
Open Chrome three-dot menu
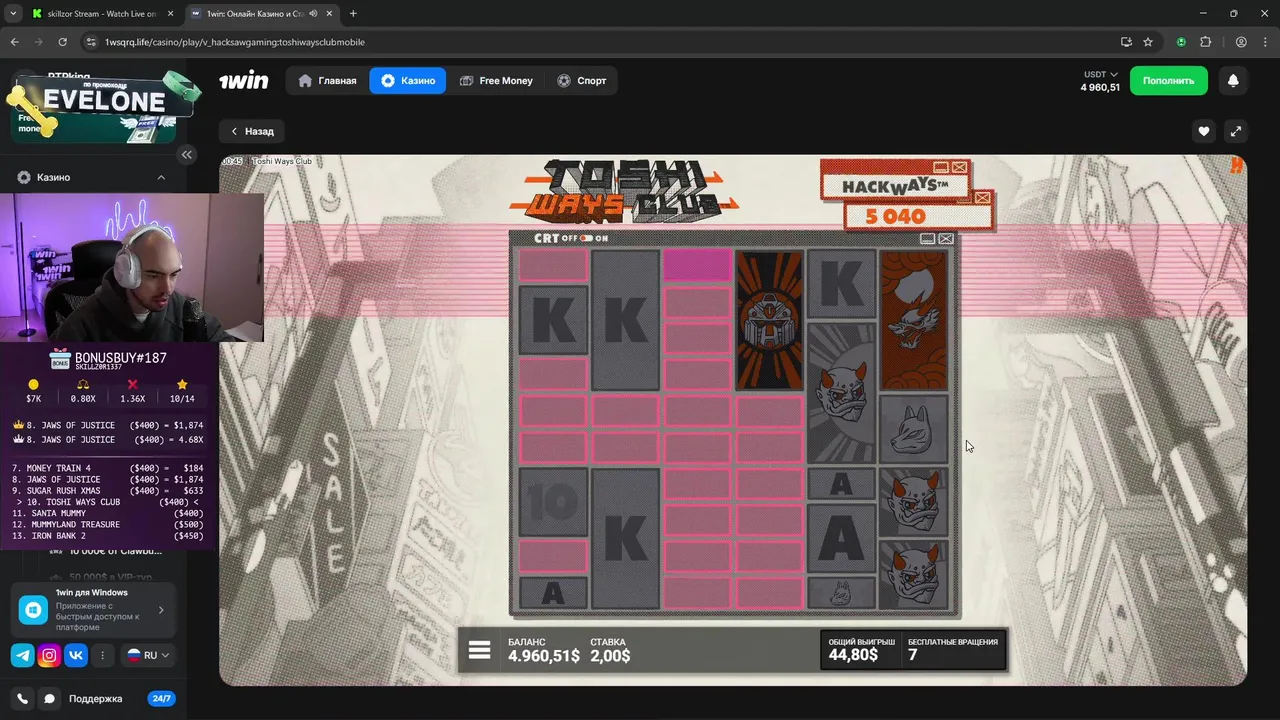pyautogui.click(x=1264, y=42)
